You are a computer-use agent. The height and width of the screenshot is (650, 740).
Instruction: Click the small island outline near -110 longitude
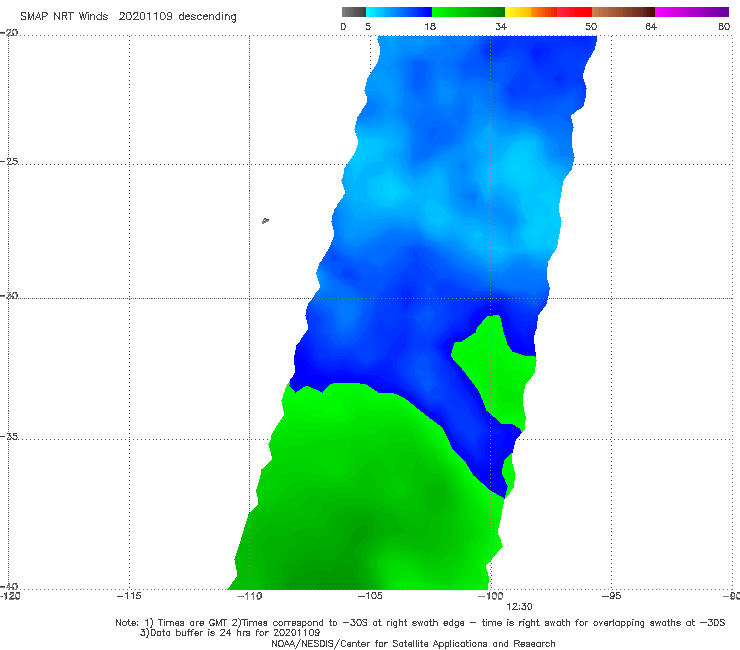pyautogui.click(x=265, y=220)
